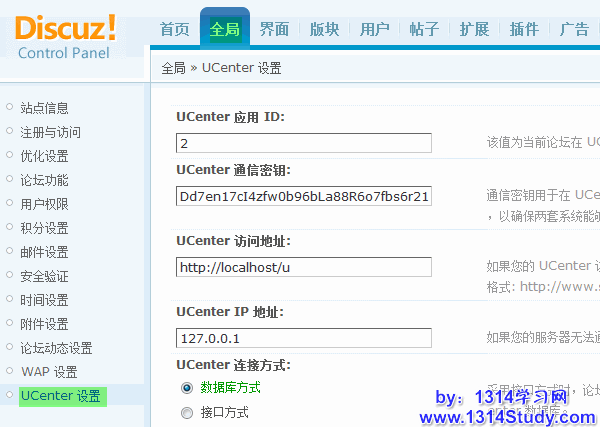Screen dimensions: 600x427
Task: Click the UCenter 通信密钥 input field
Action: coord(303,196)
